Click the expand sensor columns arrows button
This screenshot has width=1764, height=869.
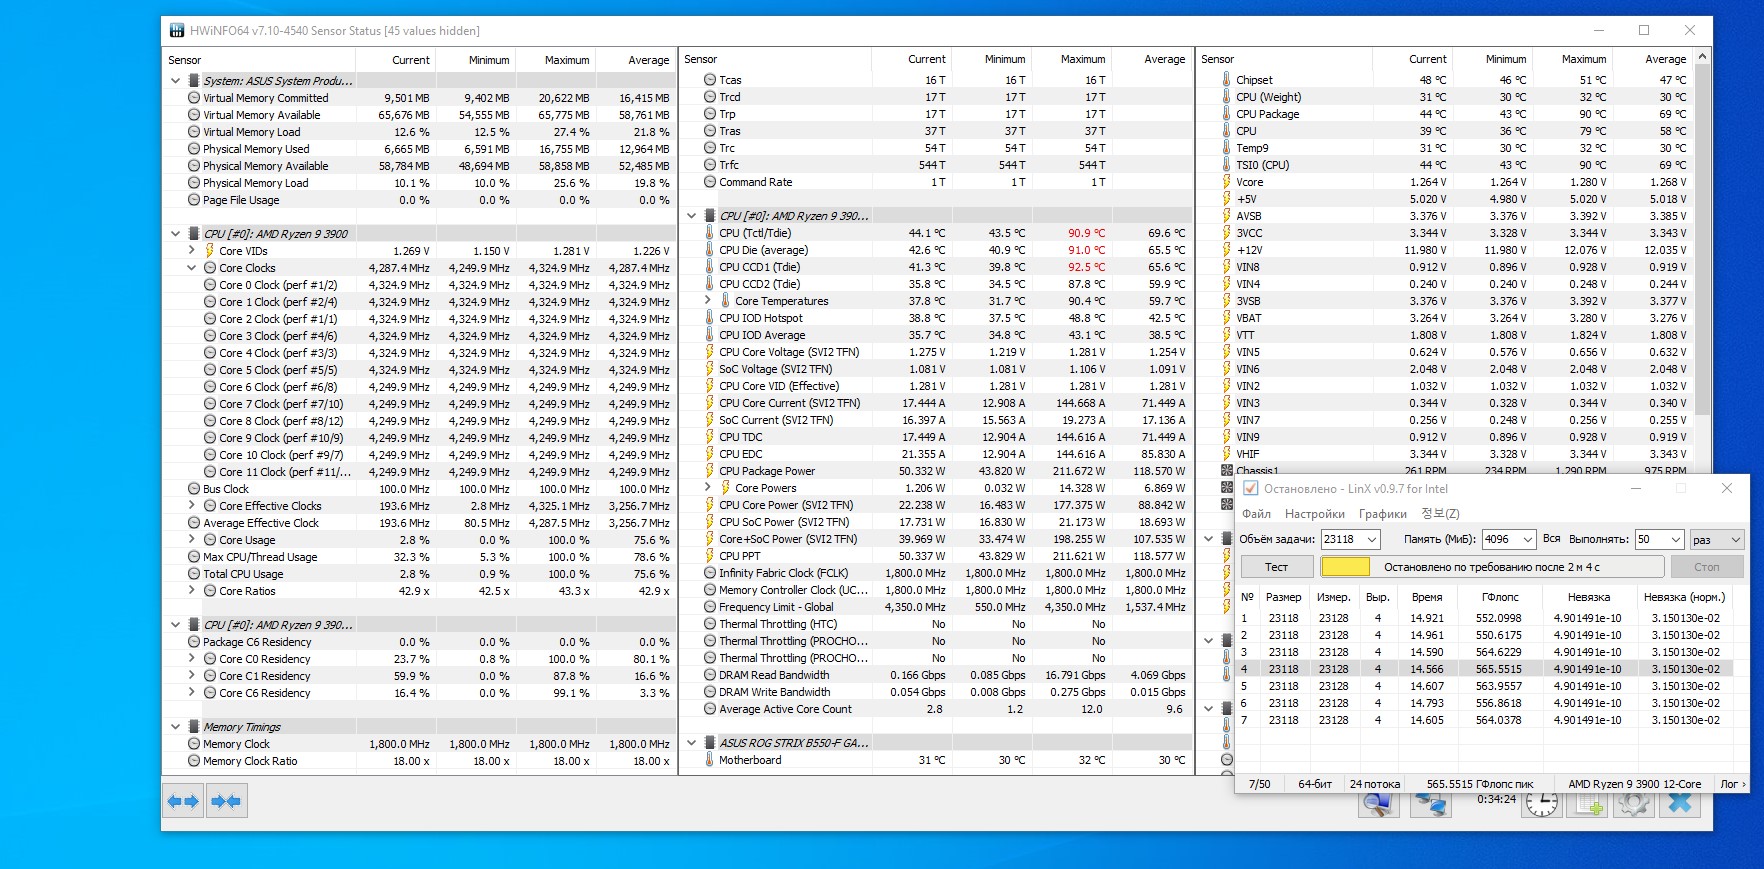(183, 801)
